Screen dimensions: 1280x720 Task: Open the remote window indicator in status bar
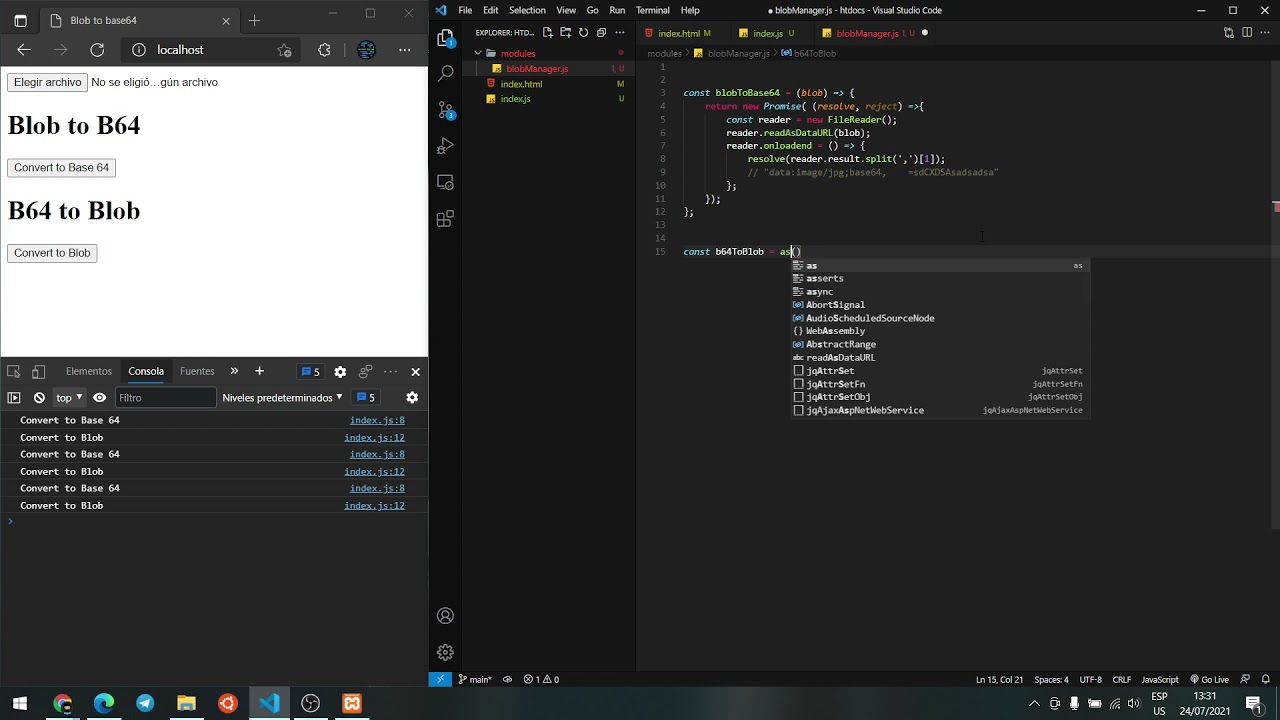pyautogui.click(x=440, y=680)
